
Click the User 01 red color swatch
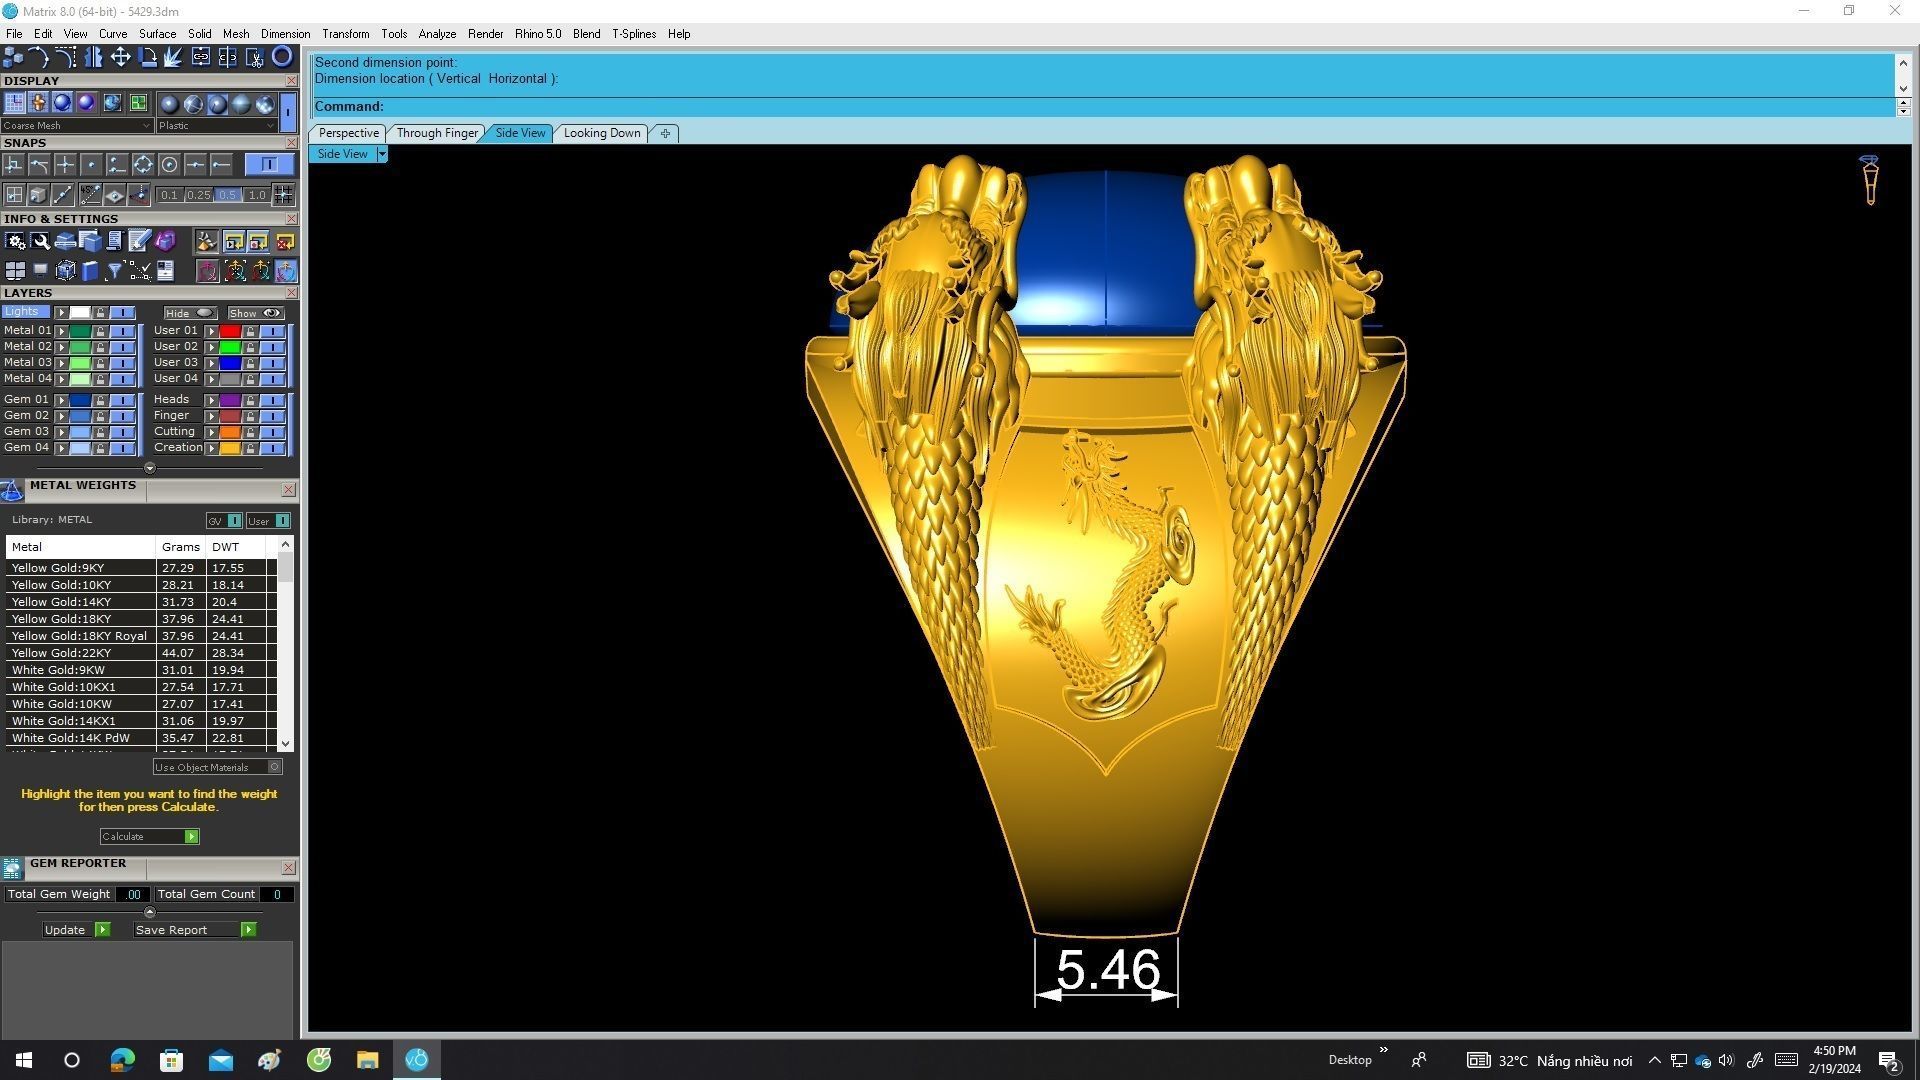click(x=230, y=331)
